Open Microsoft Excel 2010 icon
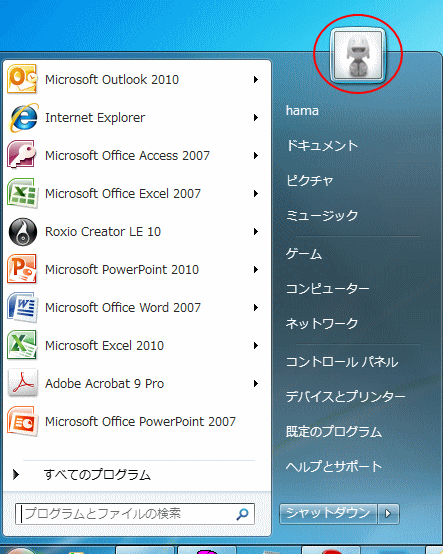Viewport: 443px width, 554px height. pyautogui.click(x=22, y=345)
